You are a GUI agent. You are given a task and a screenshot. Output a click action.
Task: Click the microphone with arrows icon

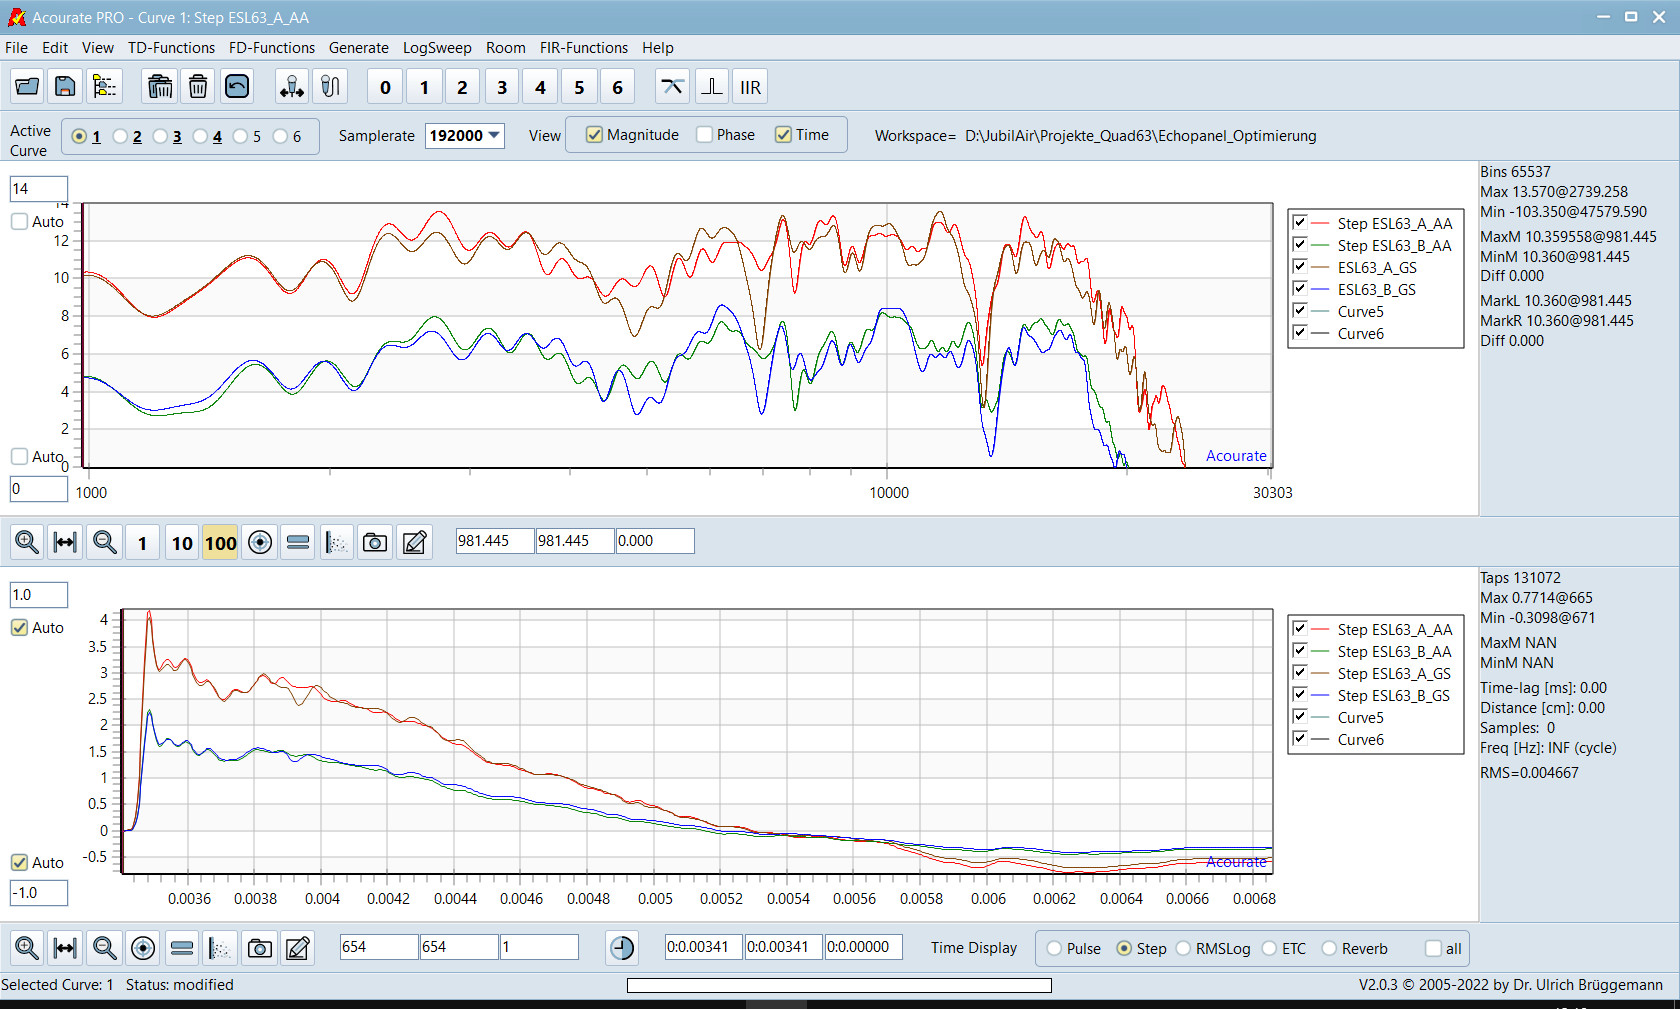coord(292,87)
